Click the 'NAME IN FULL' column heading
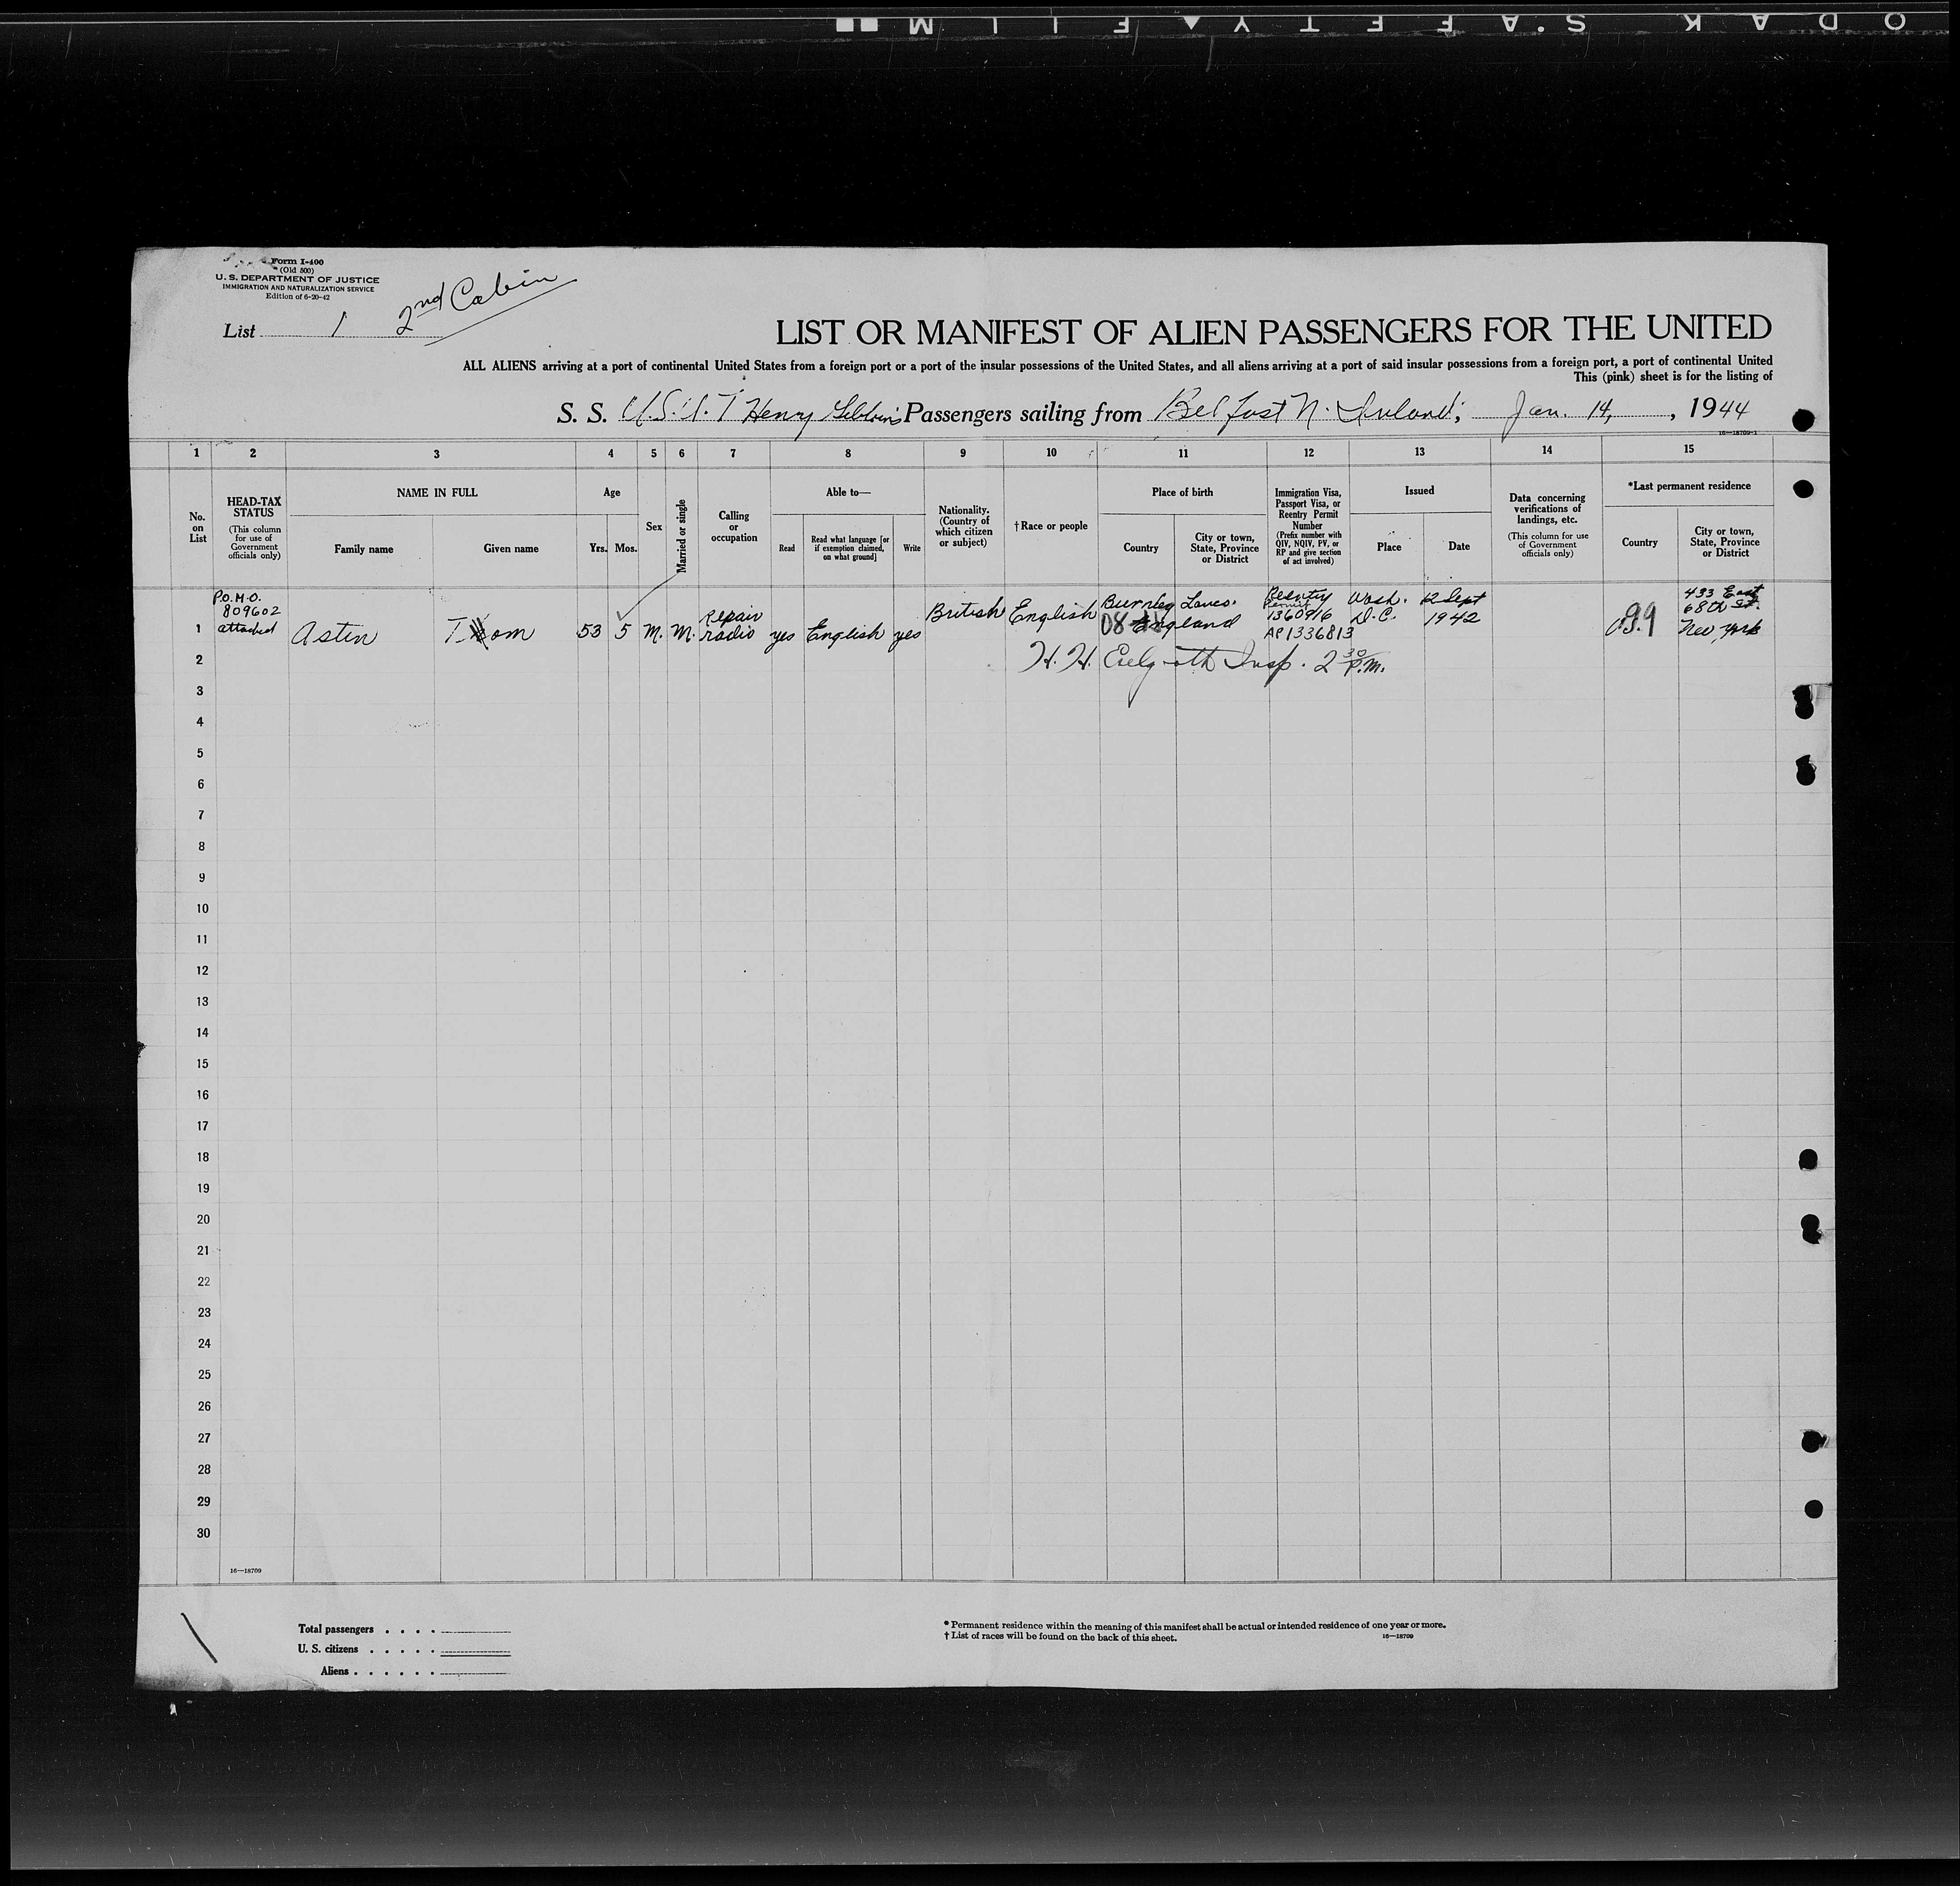Screen dimensions: 1960x1886 point(437,492)
